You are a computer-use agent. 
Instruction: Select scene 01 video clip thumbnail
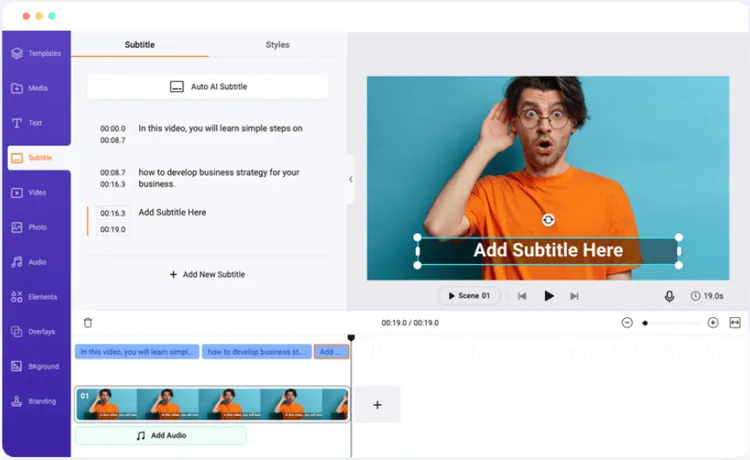pos(212,405)
